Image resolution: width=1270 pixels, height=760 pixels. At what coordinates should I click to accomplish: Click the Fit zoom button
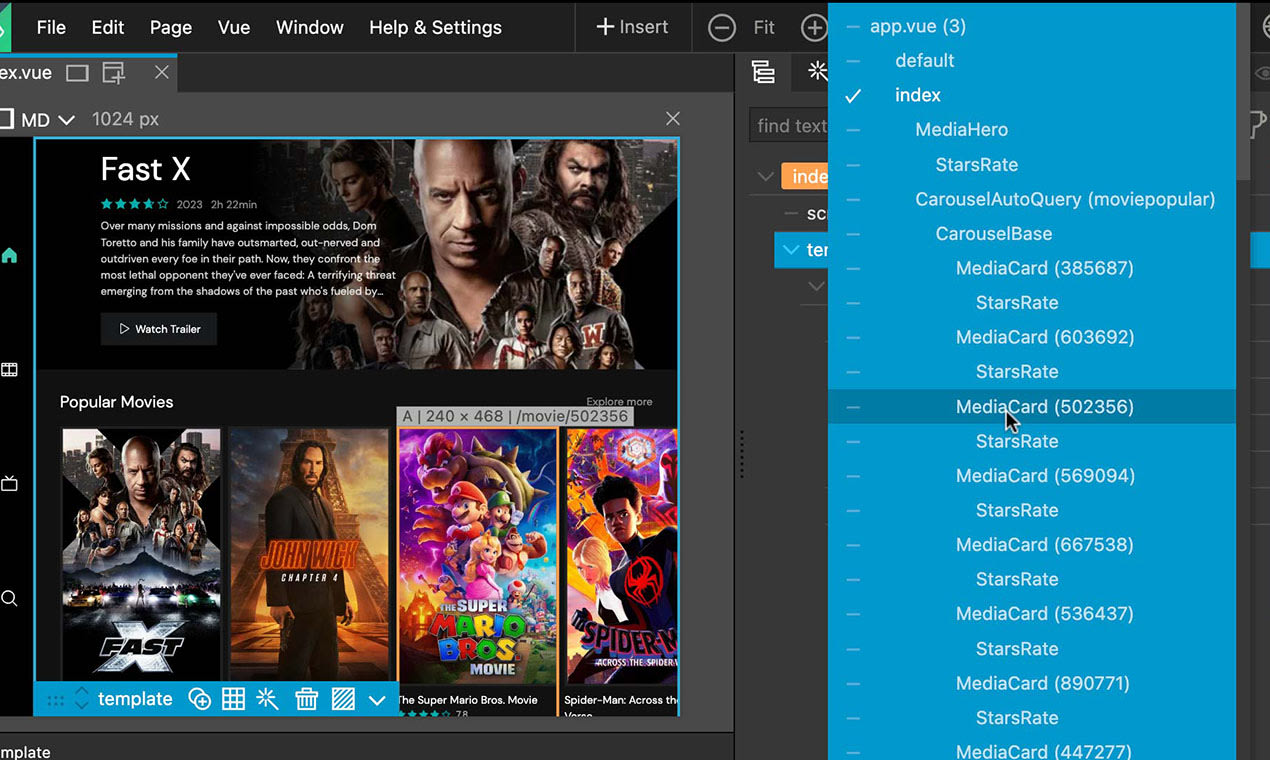tap(764, 28)
